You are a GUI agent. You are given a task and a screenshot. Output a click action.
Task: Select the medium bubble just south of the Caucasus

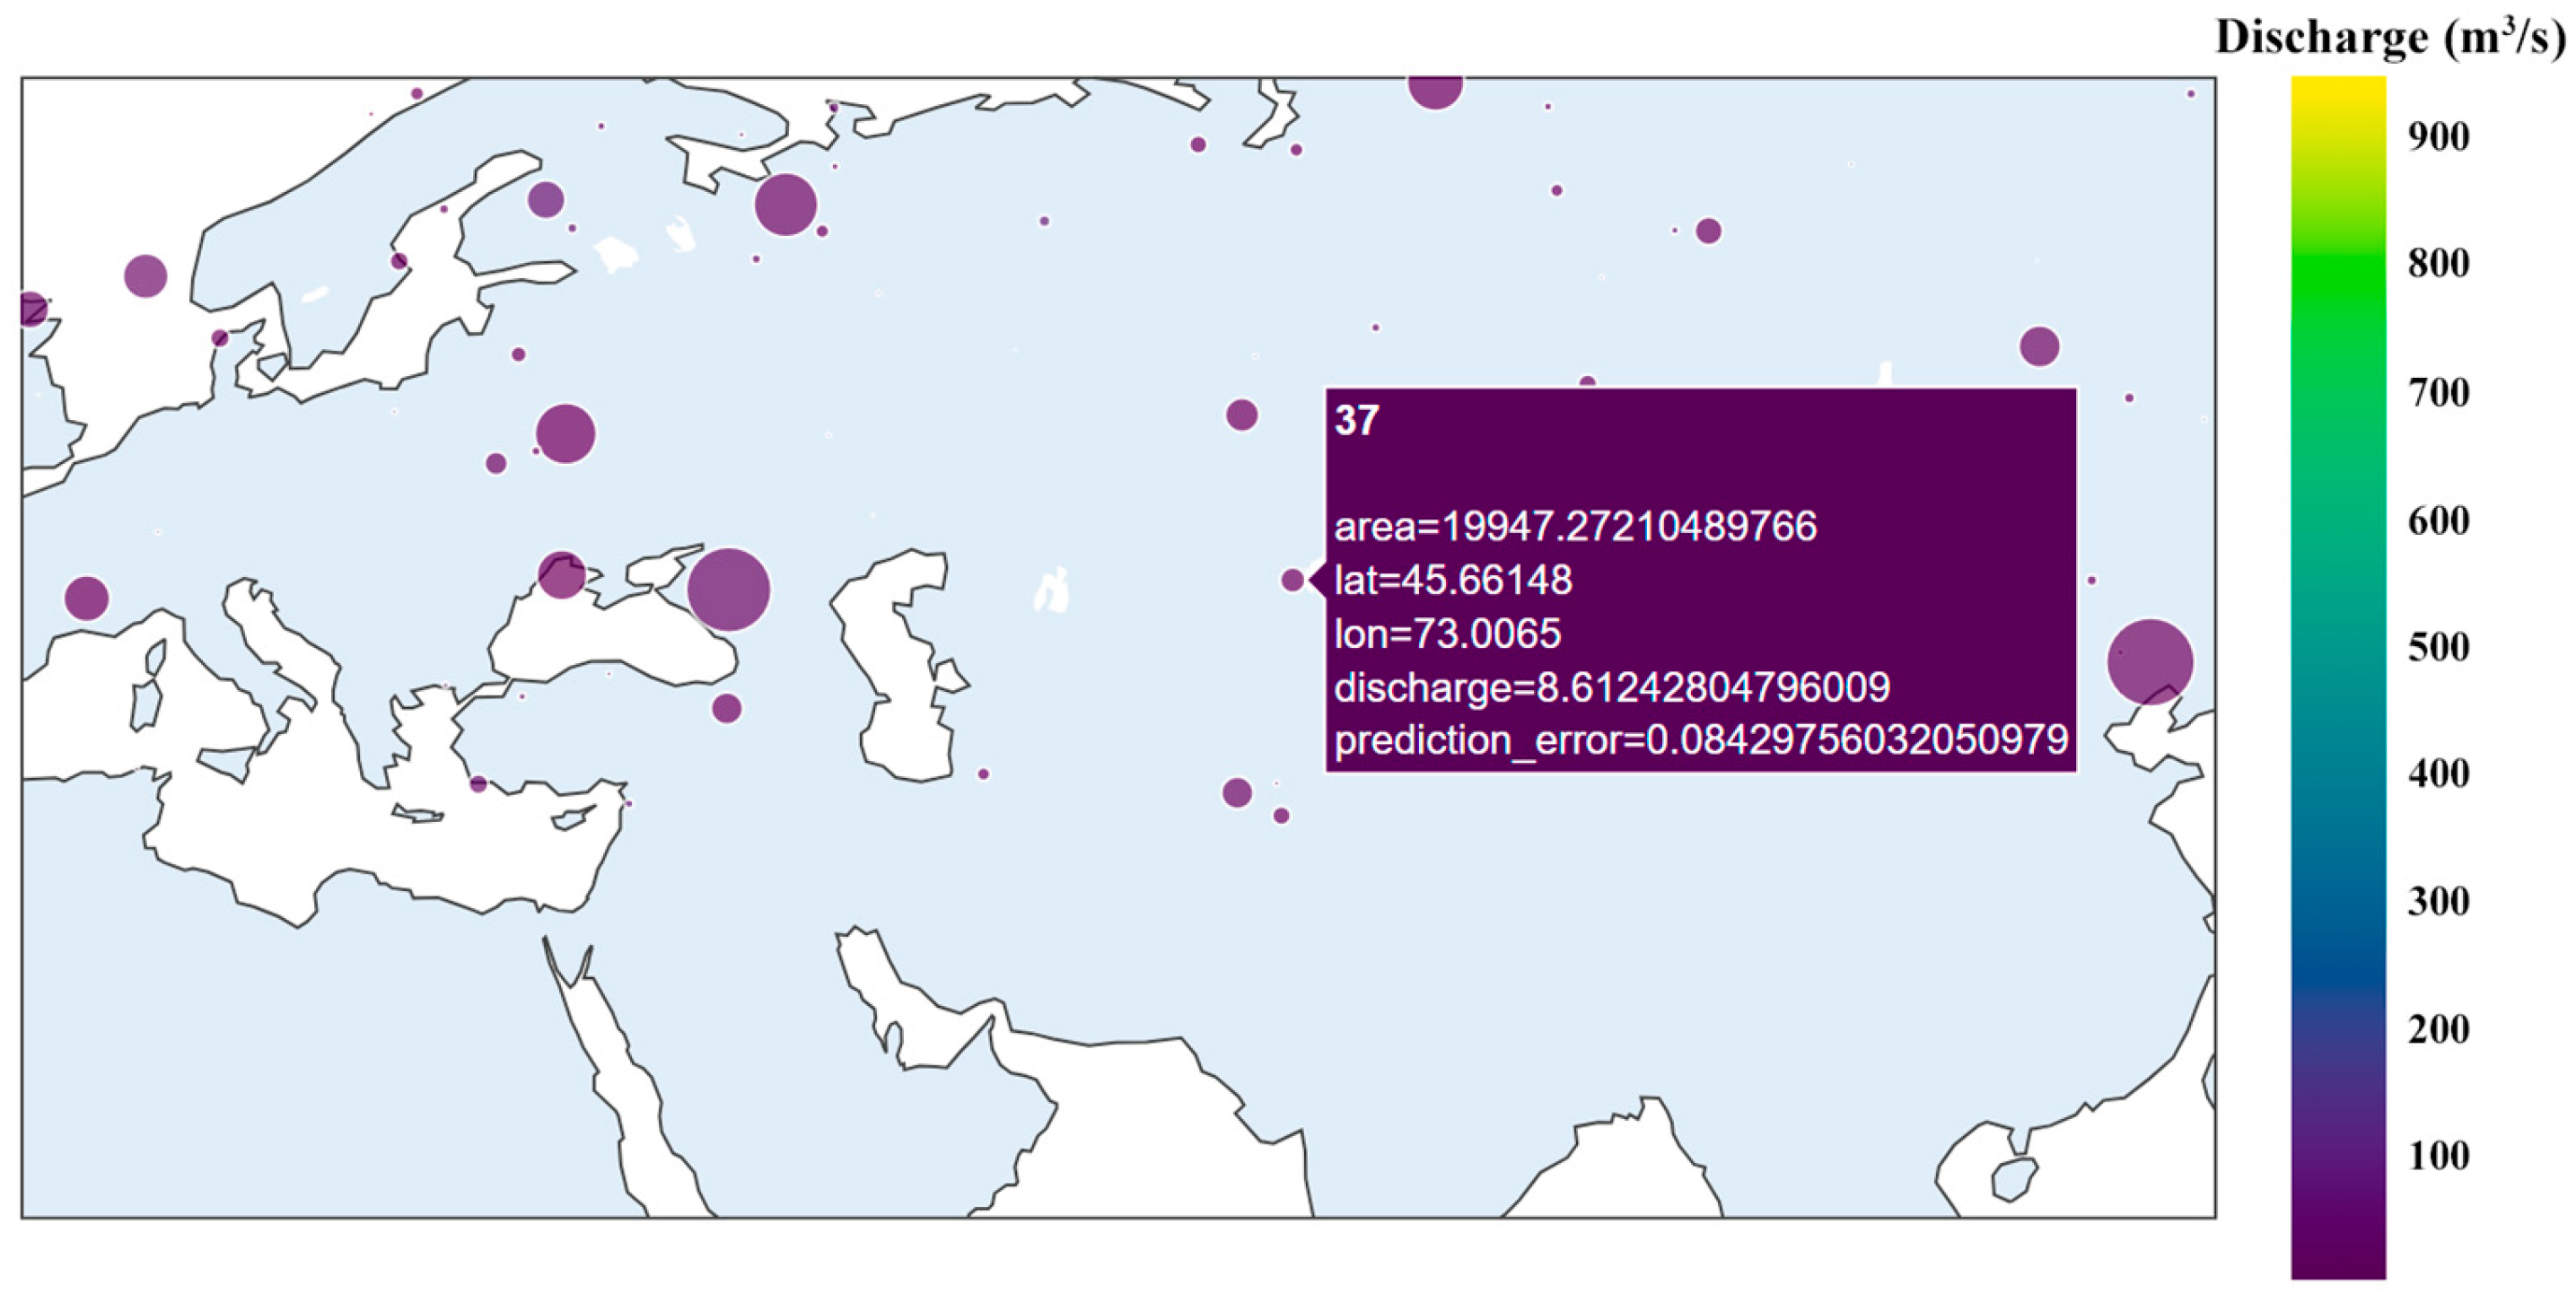tap(726, 709)
